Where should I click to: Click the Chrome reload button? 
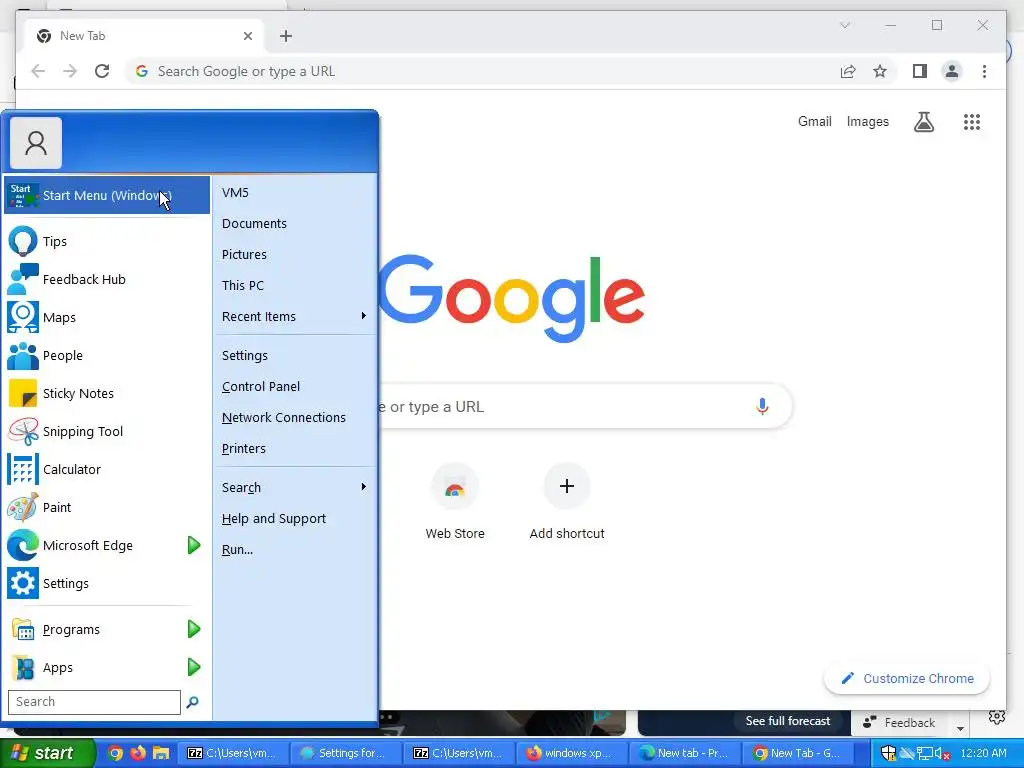102,71
